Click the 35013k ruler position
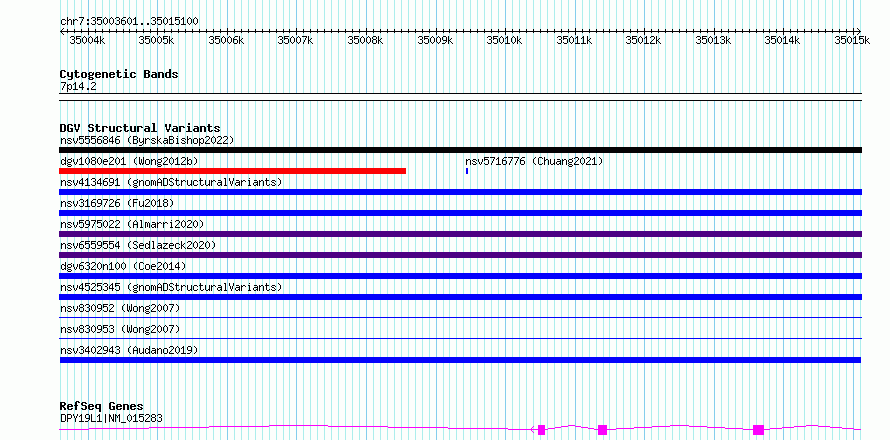The width and height of the screenshot is (890, 440). [x=713, y=40]
